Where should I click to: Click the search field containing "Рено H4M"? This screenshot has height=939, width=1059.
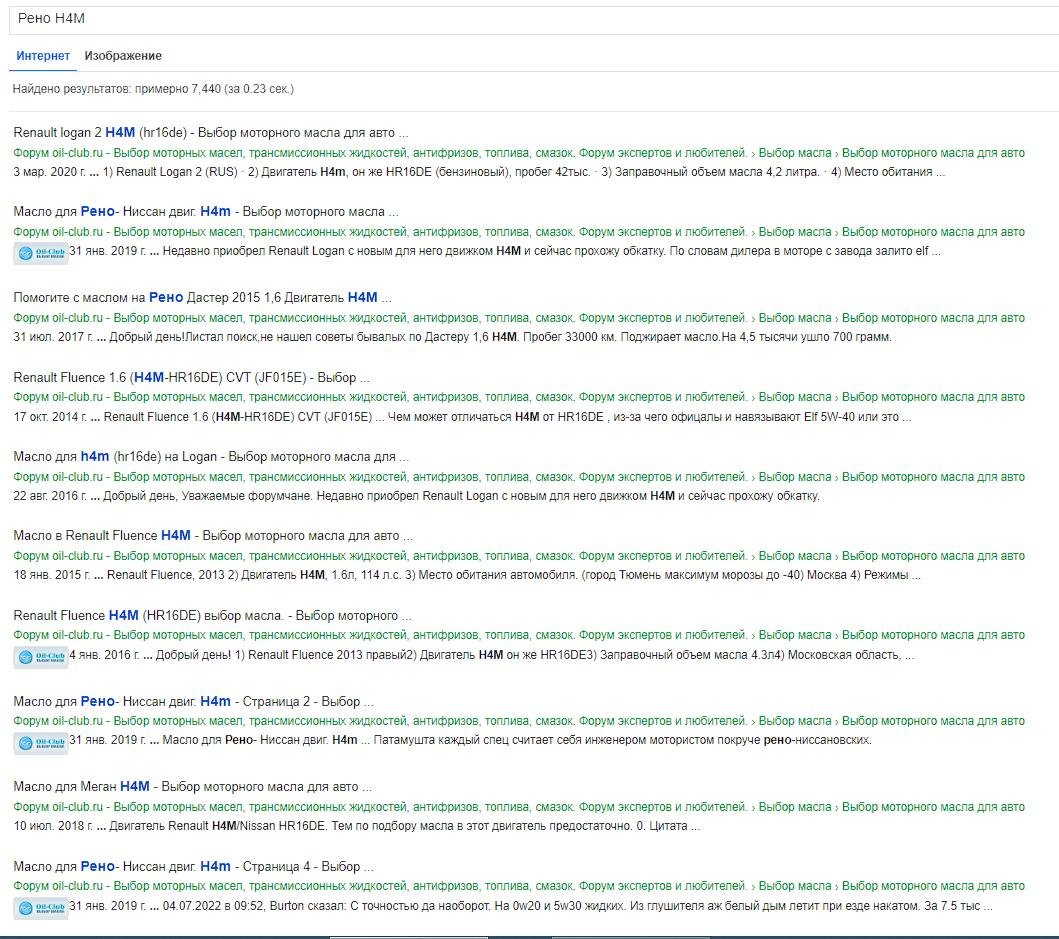[534, 19]
